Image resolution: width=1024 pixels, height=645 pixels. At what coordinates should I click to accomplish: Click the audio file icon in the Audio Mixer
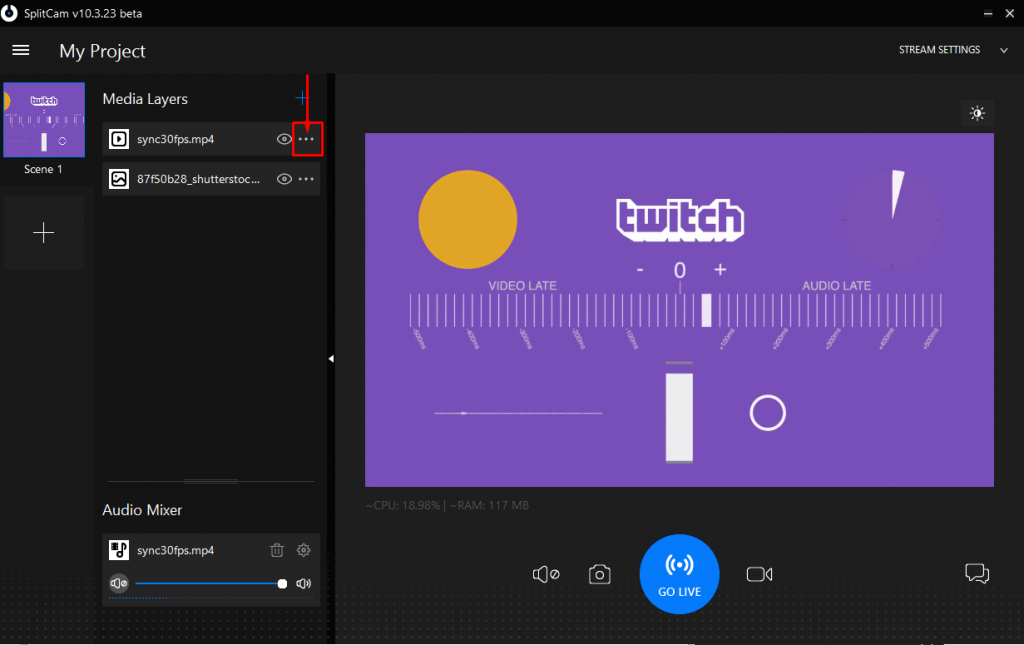click(x=119, y=550)
